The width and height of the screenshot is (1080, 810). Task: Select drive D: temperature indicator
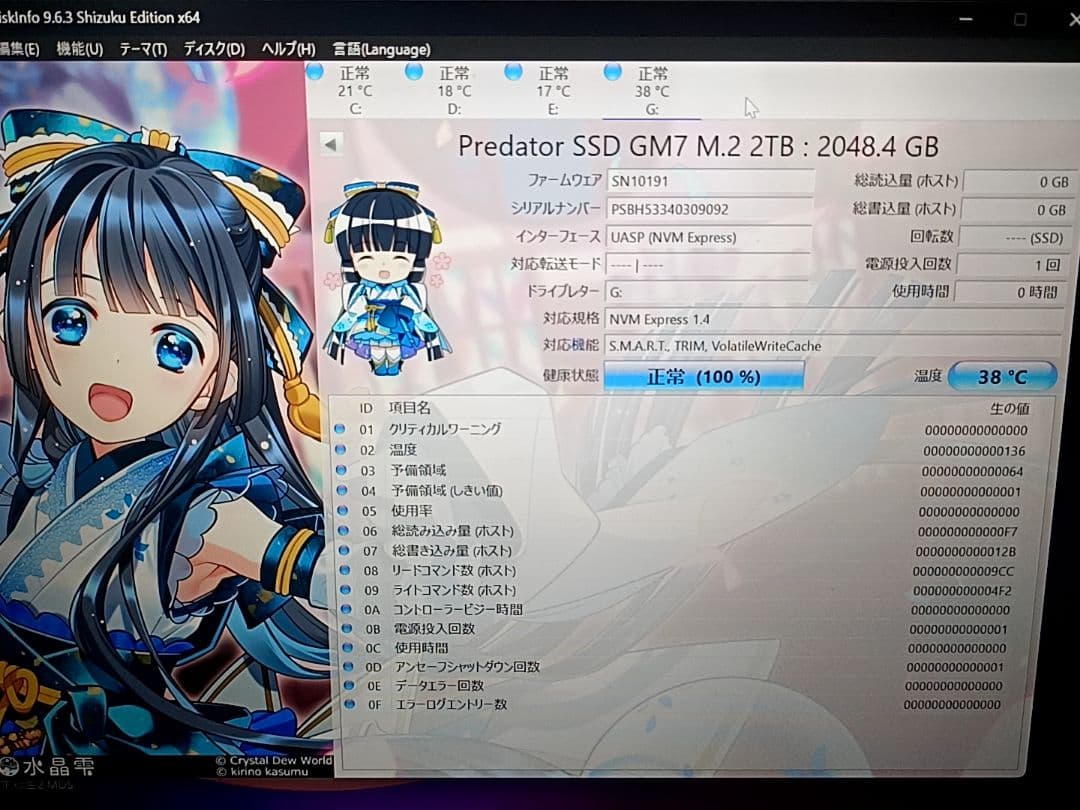pyautogui.click(x=451, y=89)
